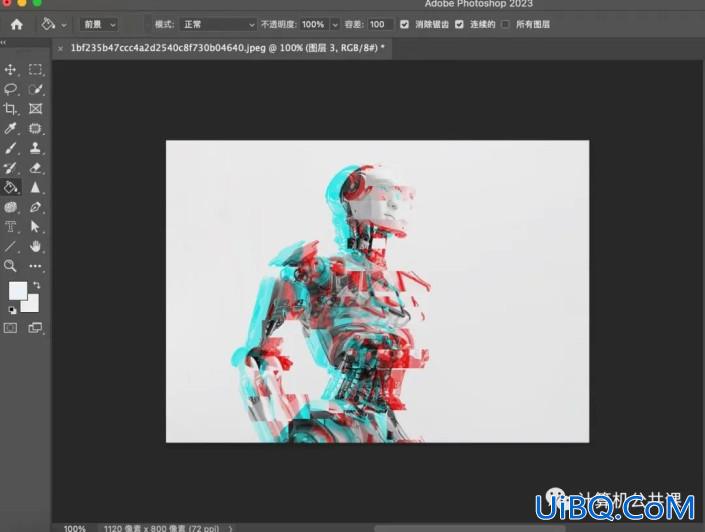
Task: Click the opacity 100% field
Action: (315, 24)
